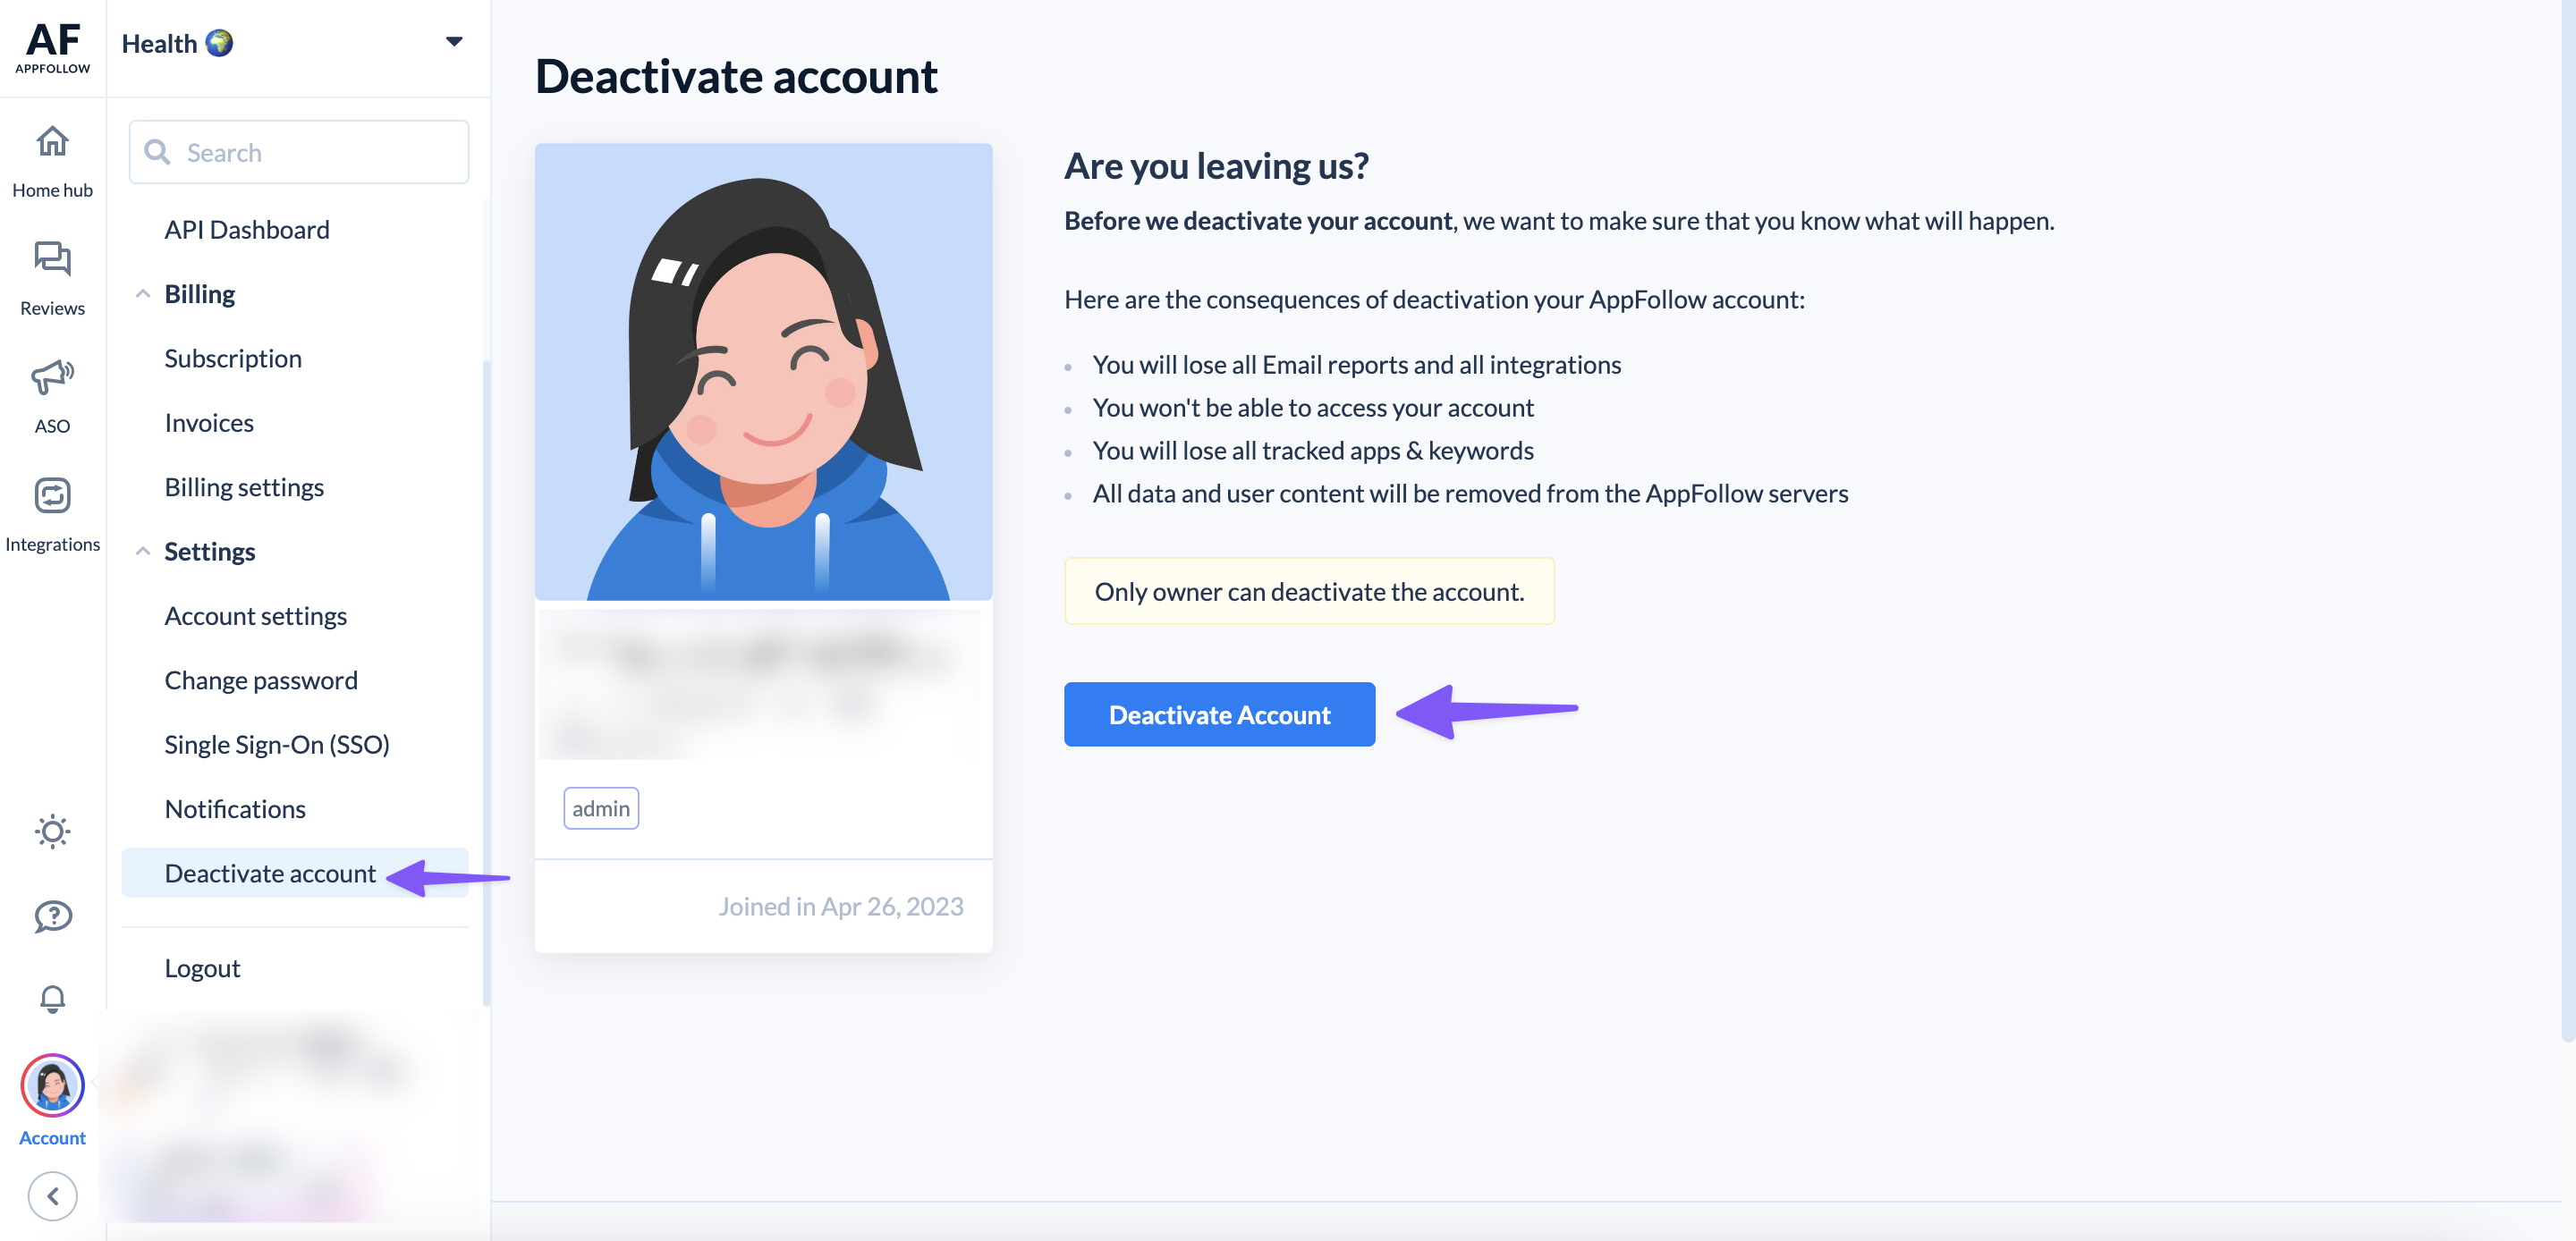The height and width of the screenshot is (1241, 2576).
Task: Click the blue Deactivate Account button
Action: point(1219,714)
